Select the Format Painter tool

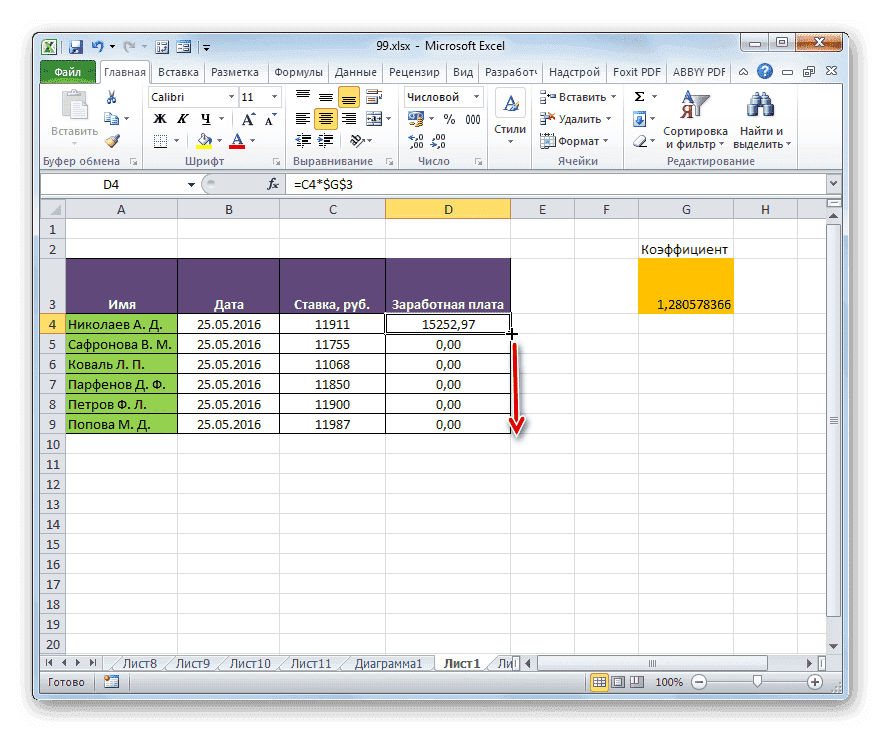(x=110, y=140)
